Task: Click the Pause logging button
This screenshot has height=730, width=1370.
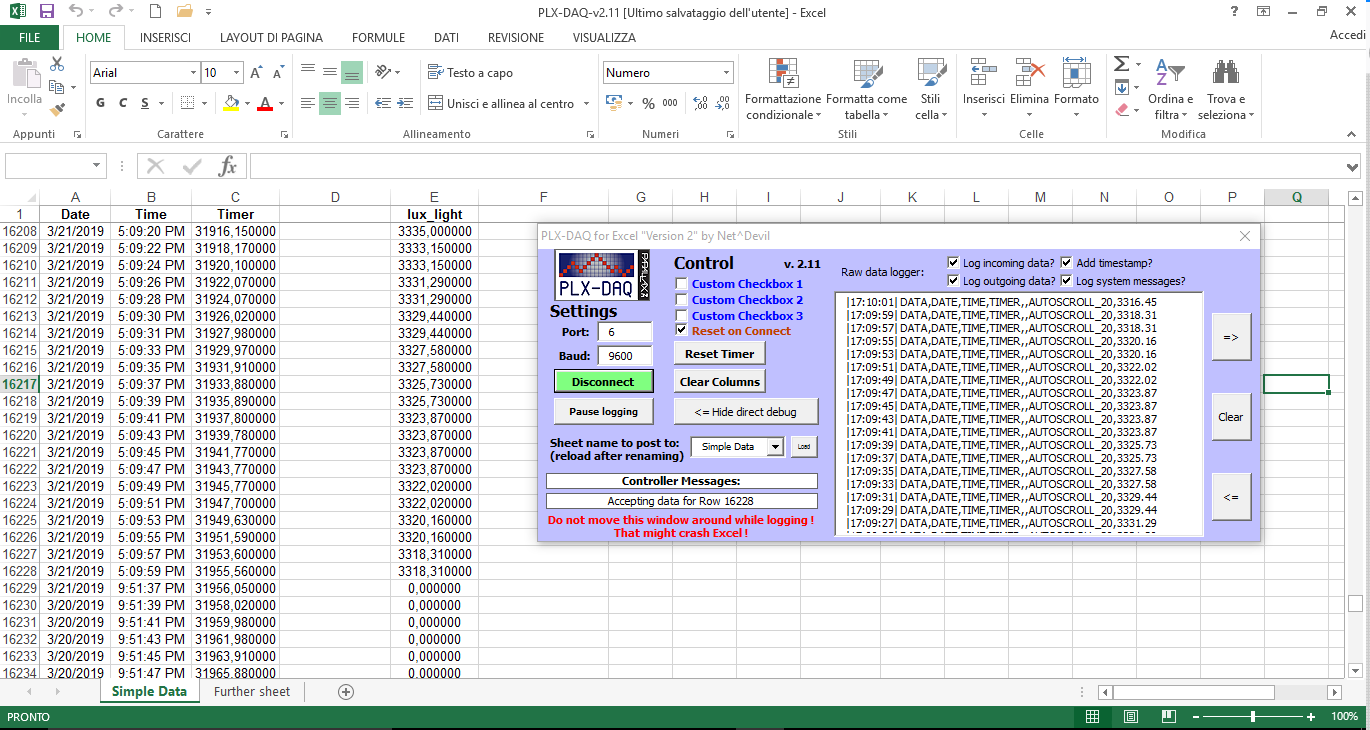Action: (603, 411)
